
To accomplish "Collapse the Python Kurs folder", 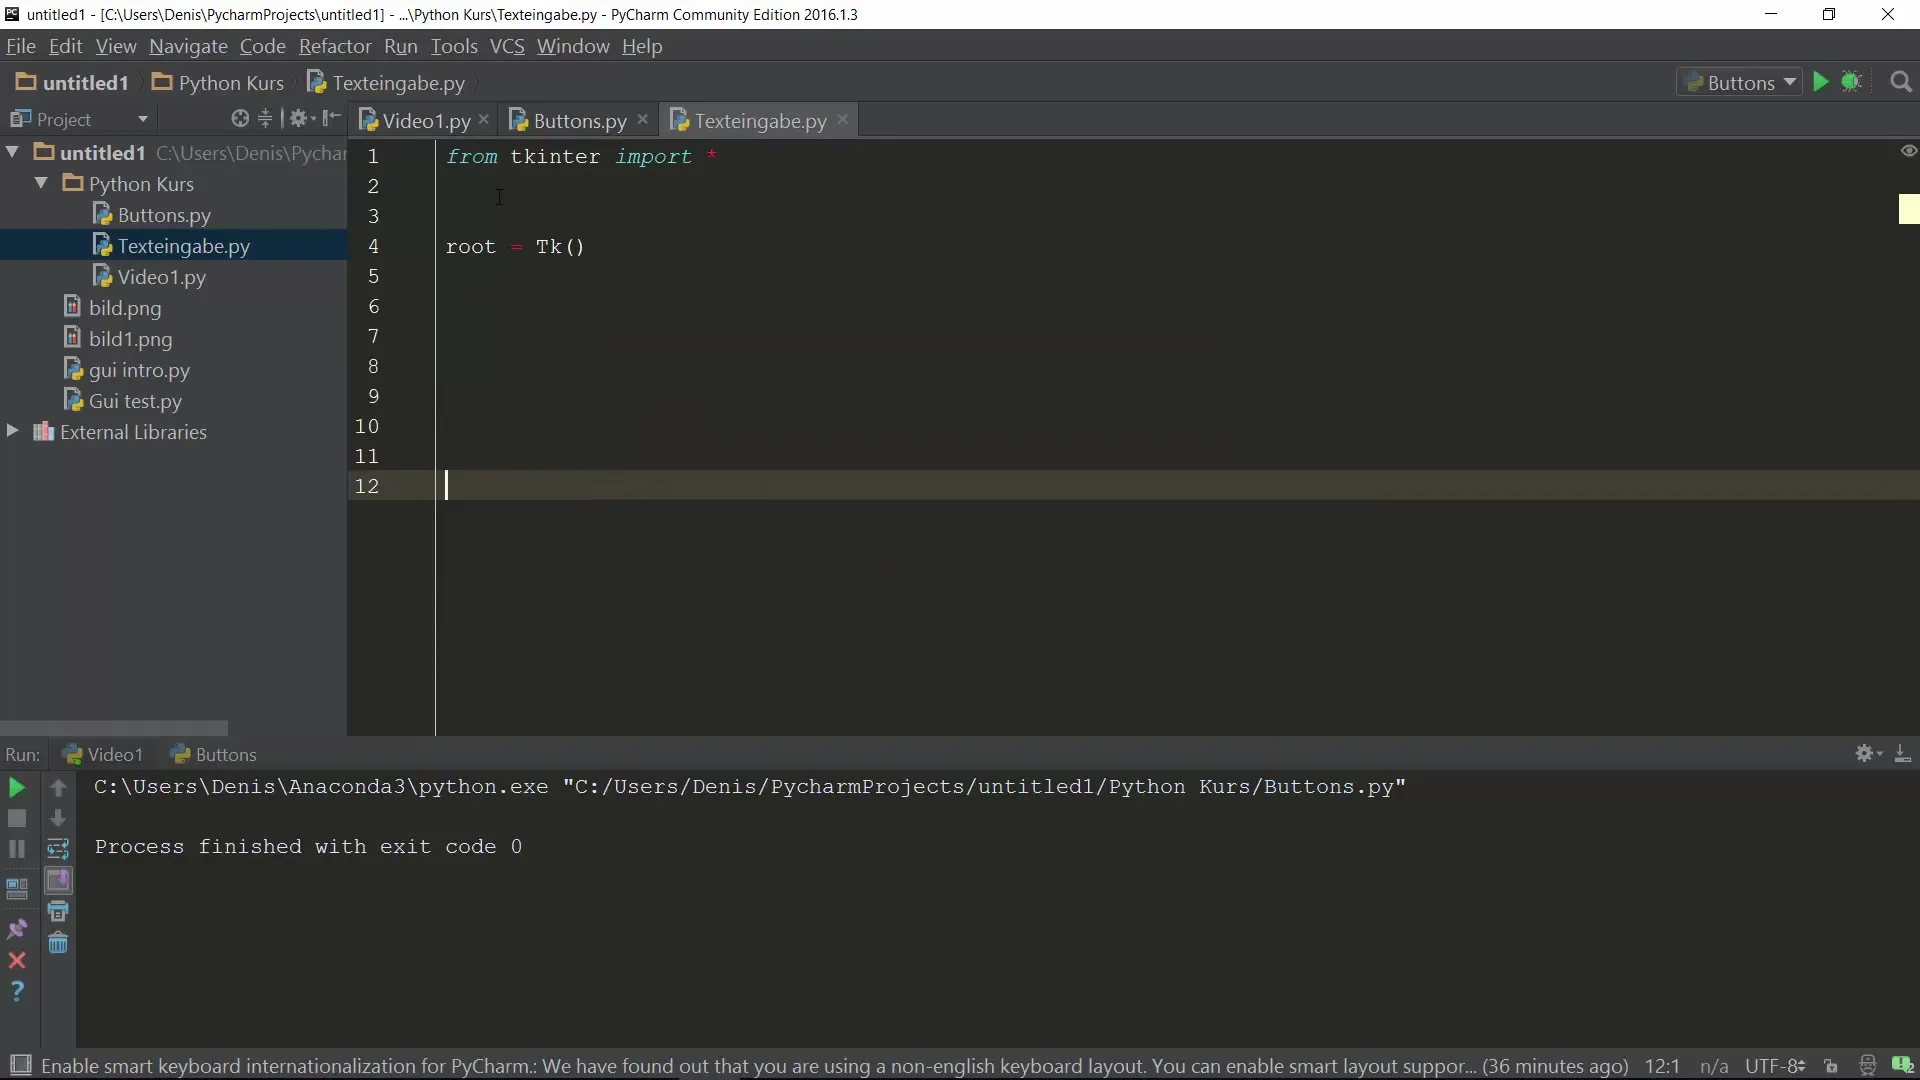I will [41, 183].
